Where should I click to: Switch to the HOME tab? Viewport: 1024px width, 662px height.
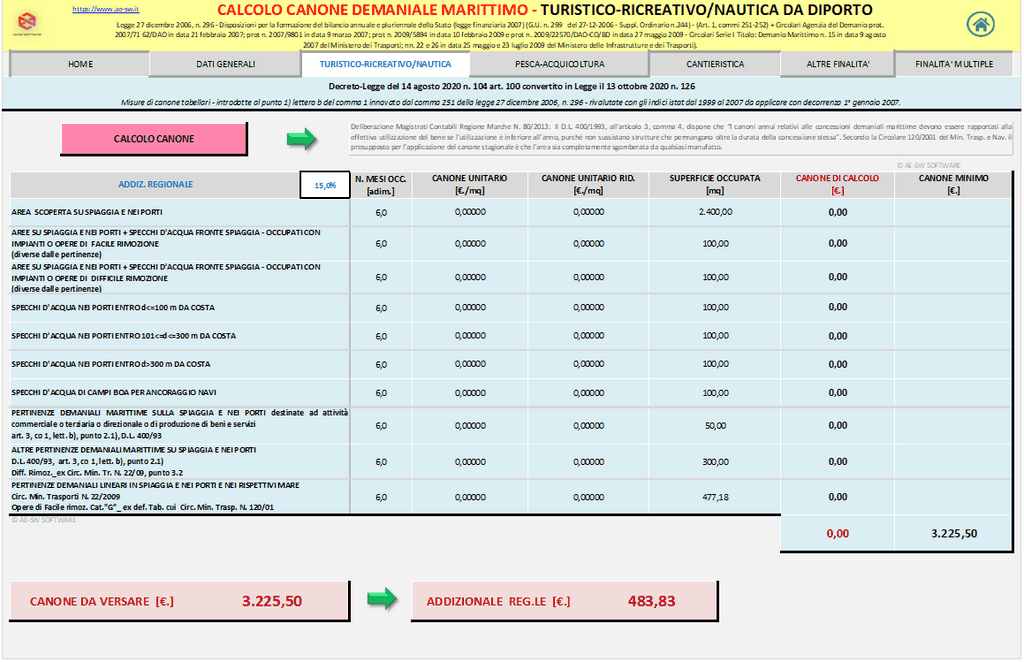click(80, 64)
